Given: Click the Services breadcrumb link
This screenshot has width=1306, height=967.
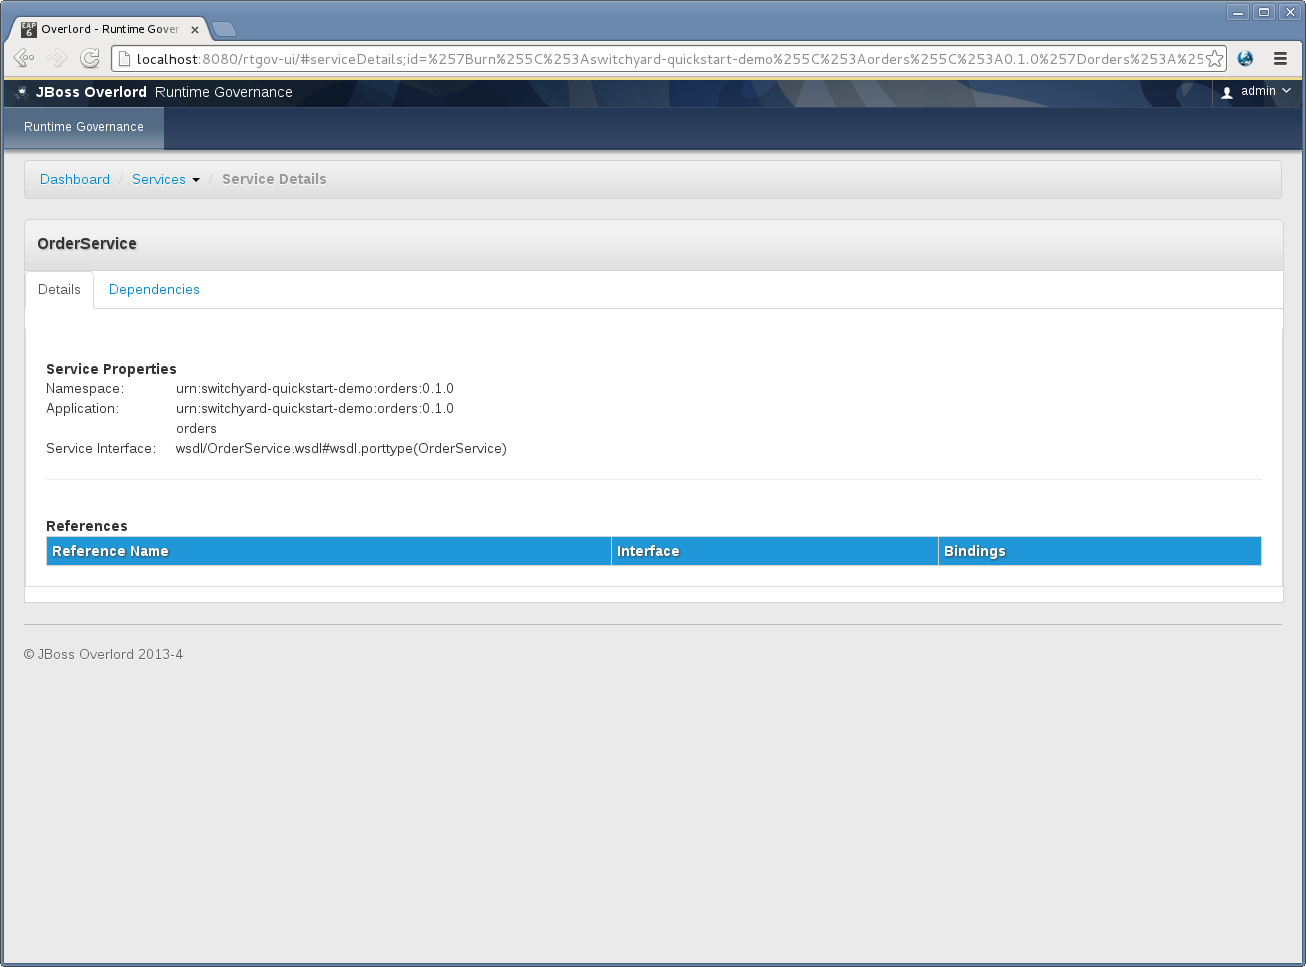Looking at the screenshot, I should pyautogui.click(x=159, y=179).
